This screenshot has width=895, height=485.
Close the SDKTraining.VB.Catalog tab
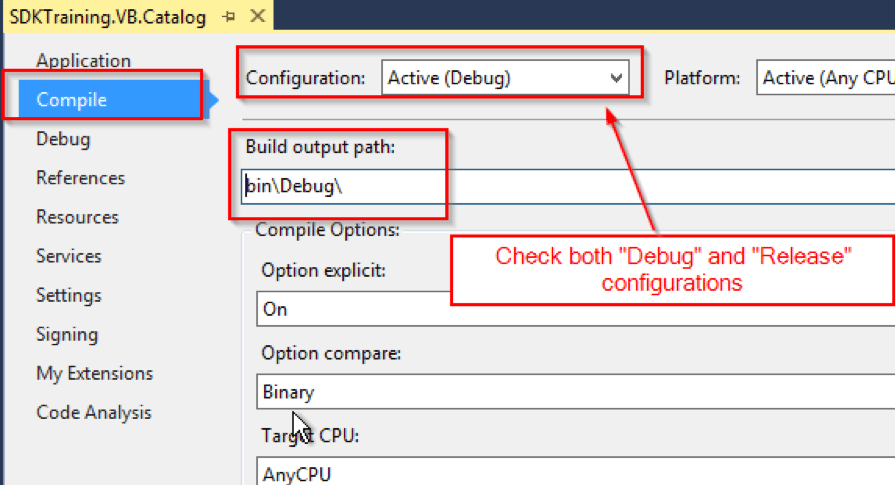(257, 17)
